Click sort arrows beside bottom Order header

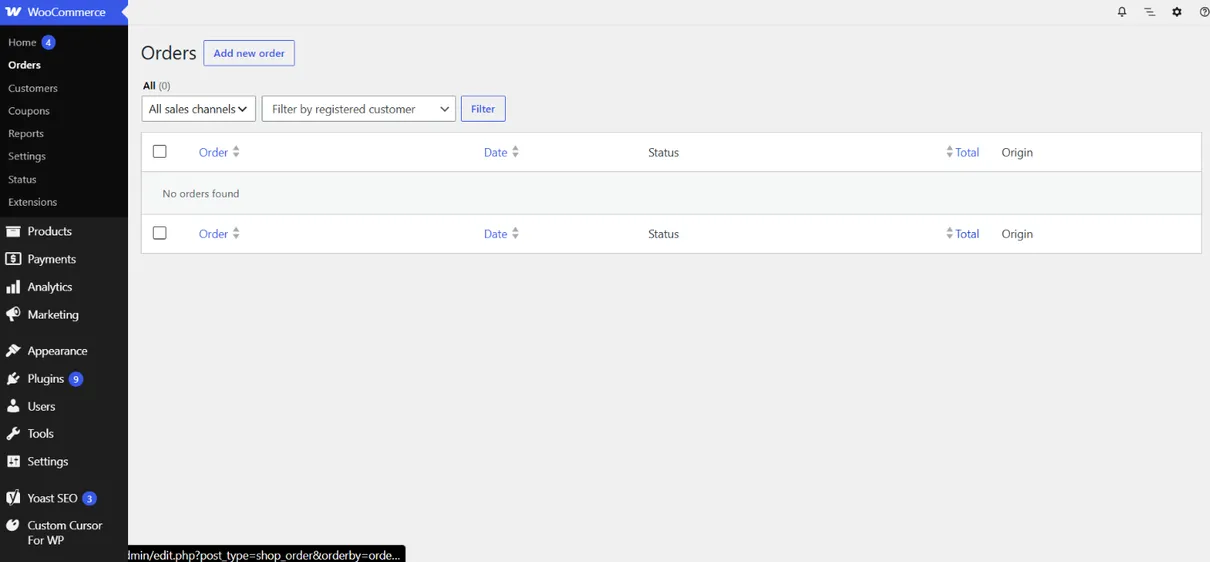point(236,233)
